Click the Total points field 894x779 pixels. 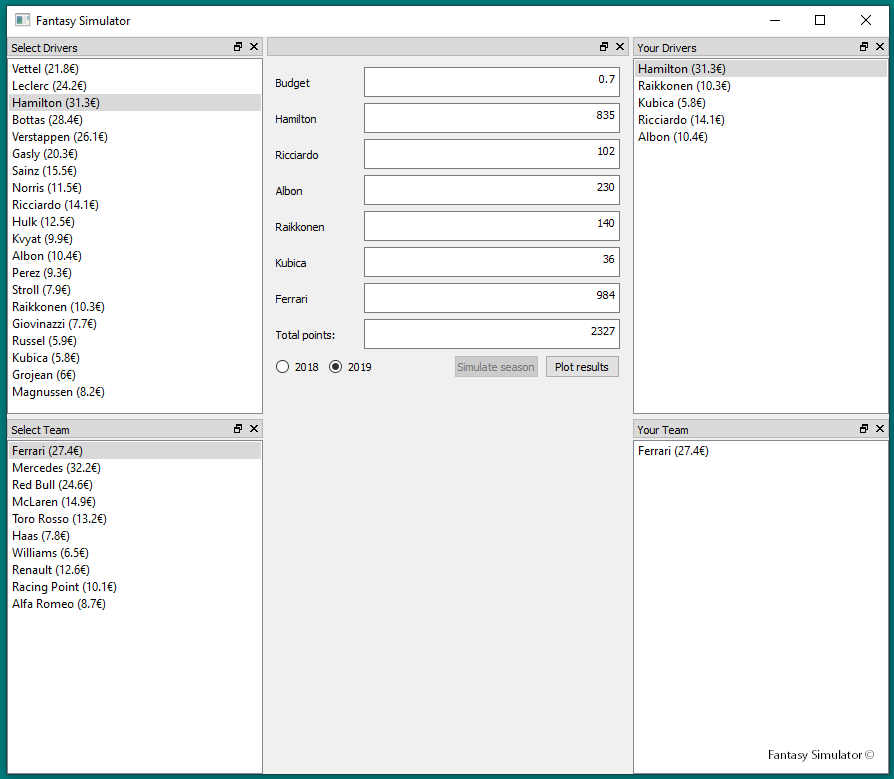tap(491, 334)
